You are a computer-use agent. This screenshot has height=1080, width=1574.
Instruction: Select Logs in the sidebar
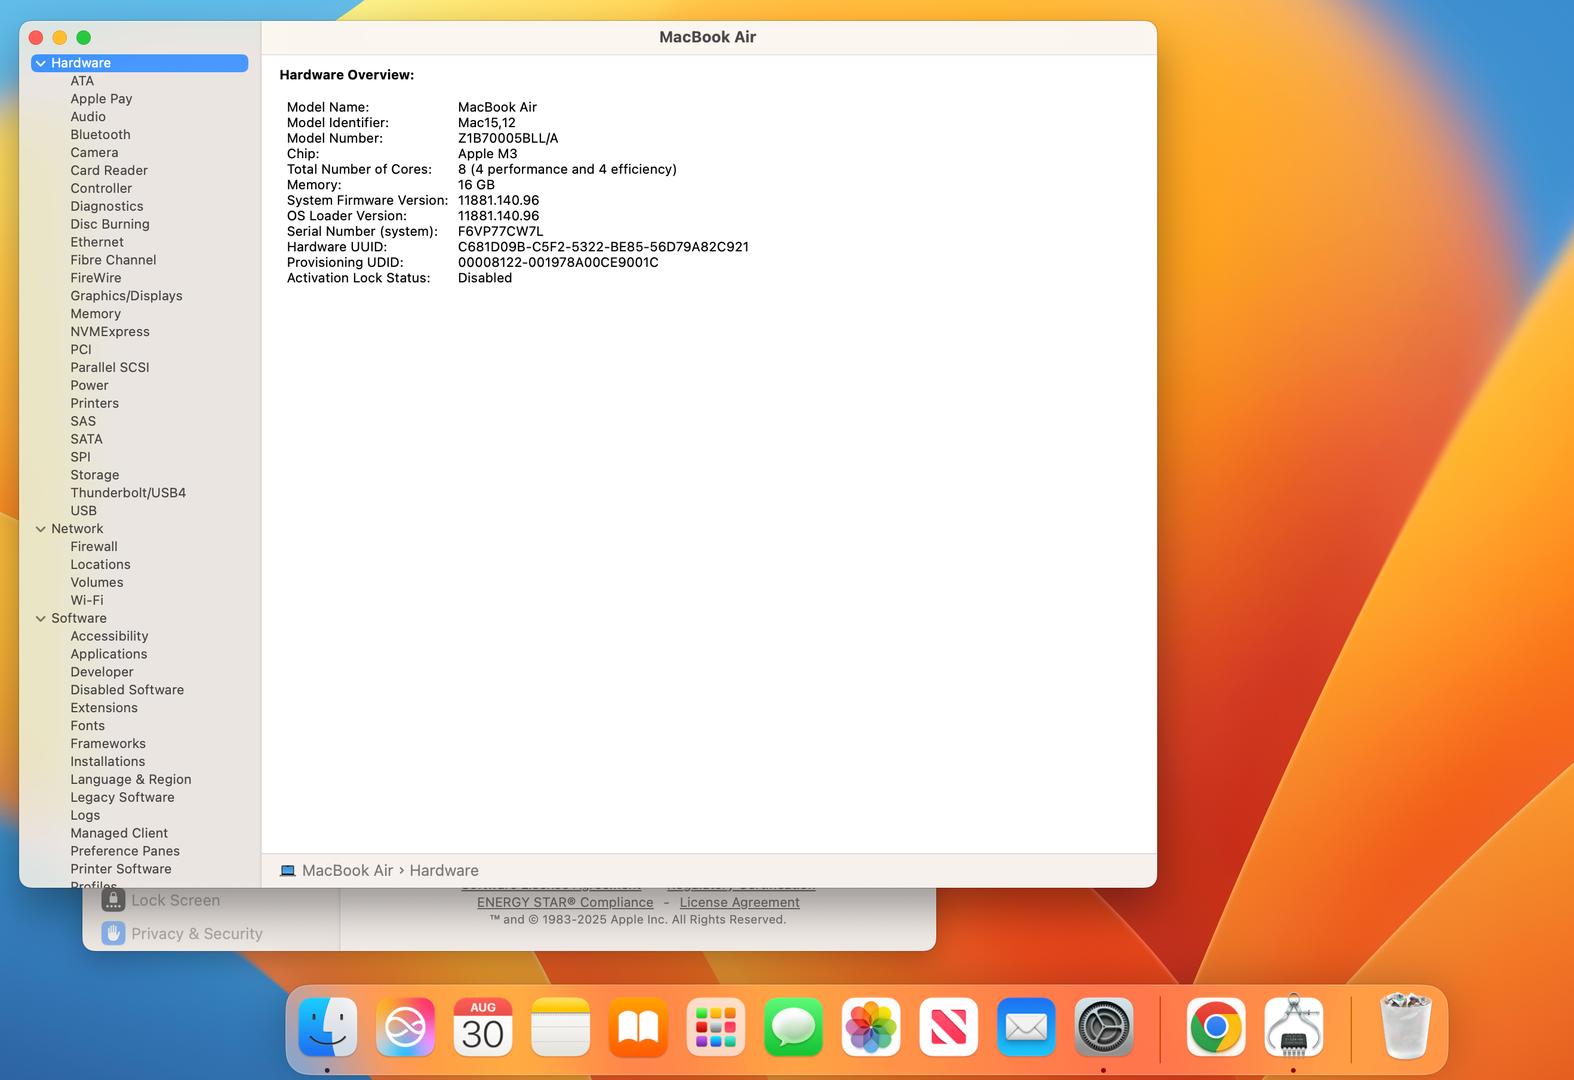click(85, 815)
